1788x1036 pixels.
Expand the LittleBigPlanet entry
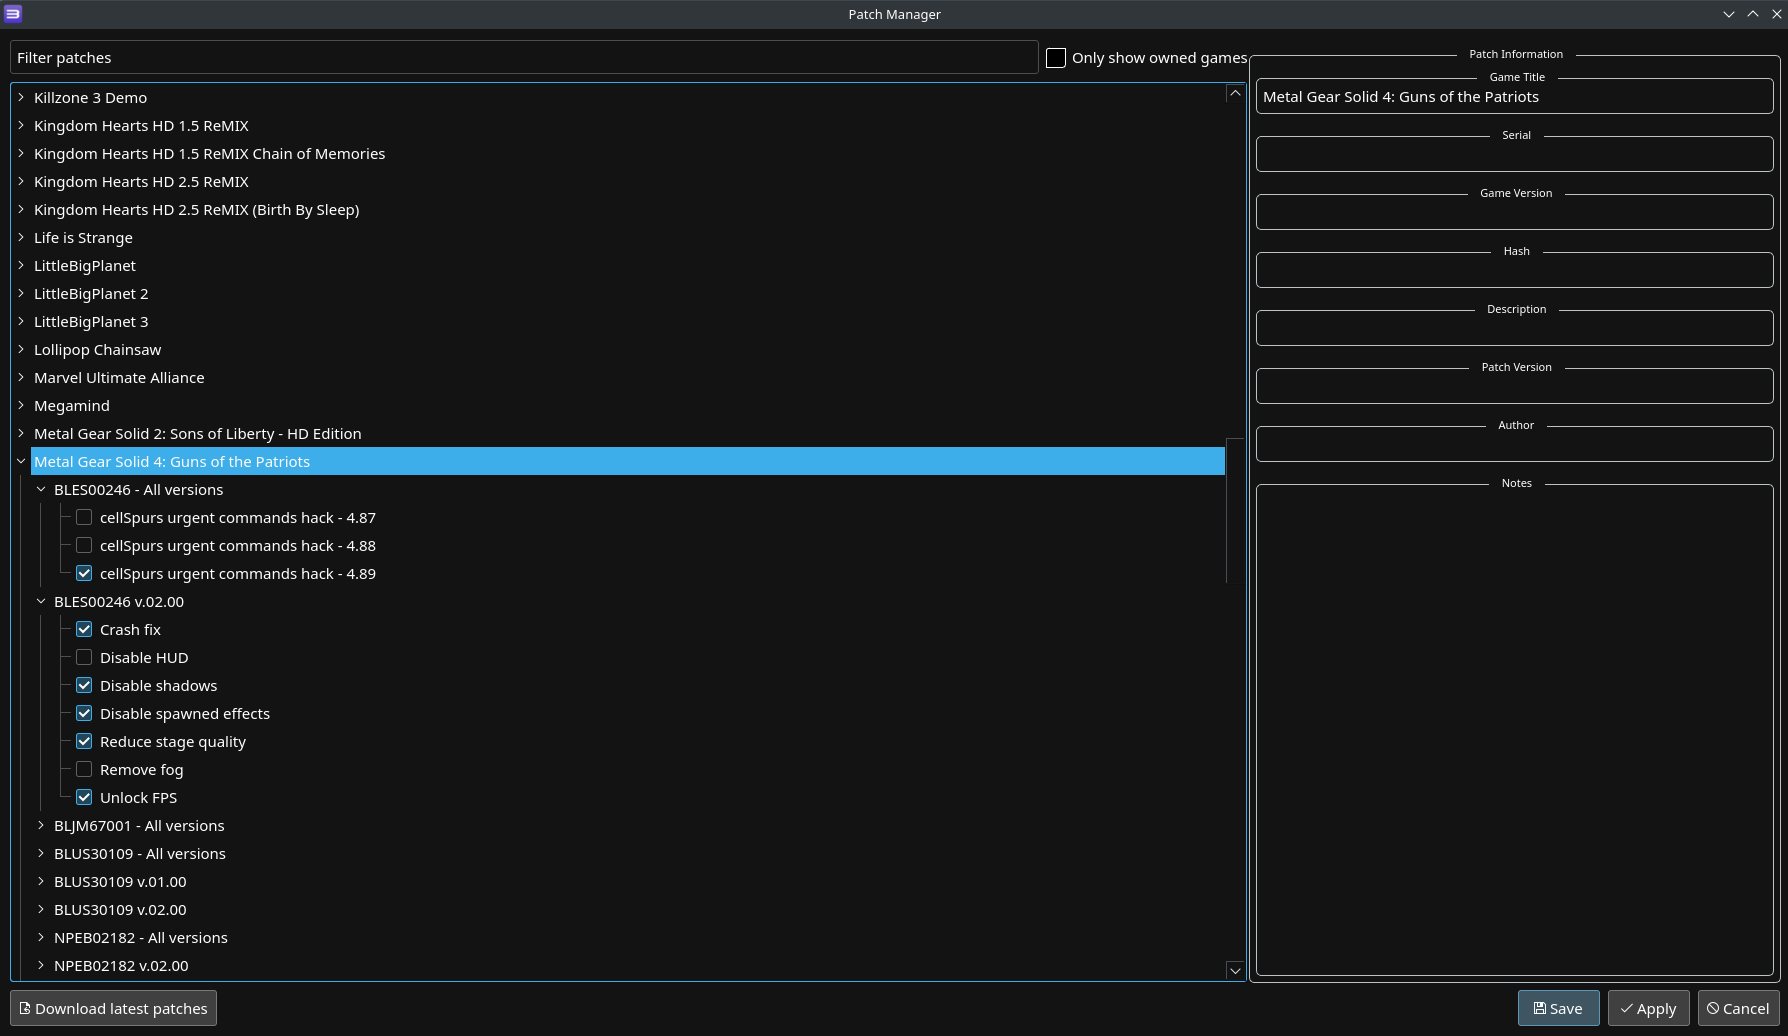21,266
